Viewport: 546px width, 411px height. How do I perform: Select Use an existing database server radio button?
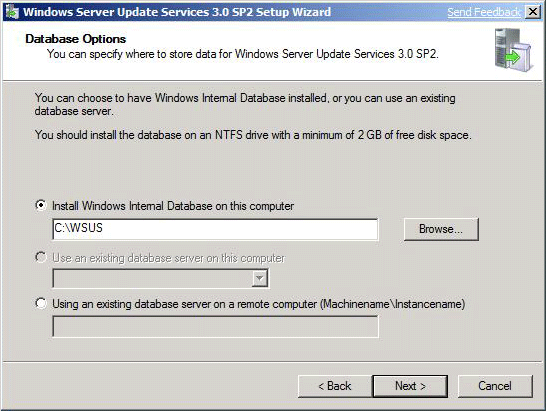(41, 257)
